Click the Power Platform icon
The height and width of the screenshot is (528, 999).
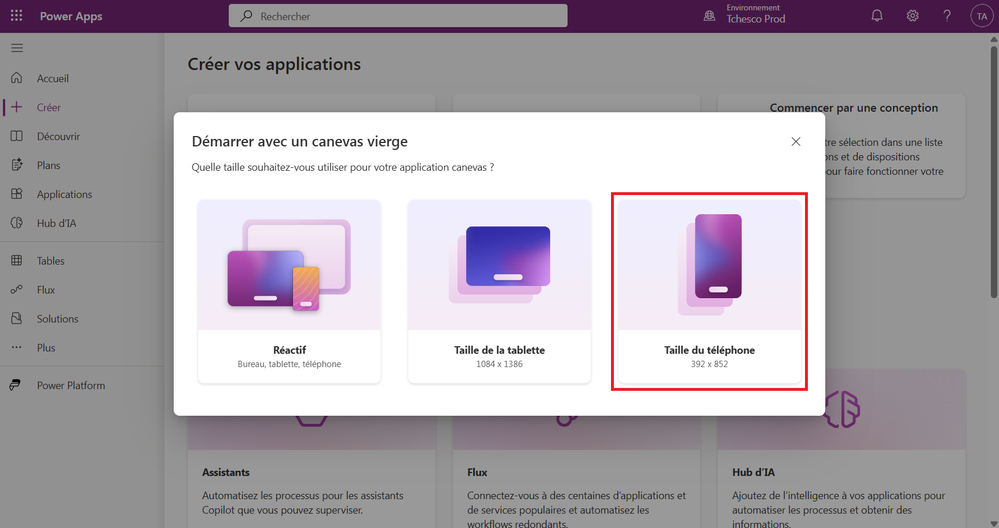click(x=15, y=385)
